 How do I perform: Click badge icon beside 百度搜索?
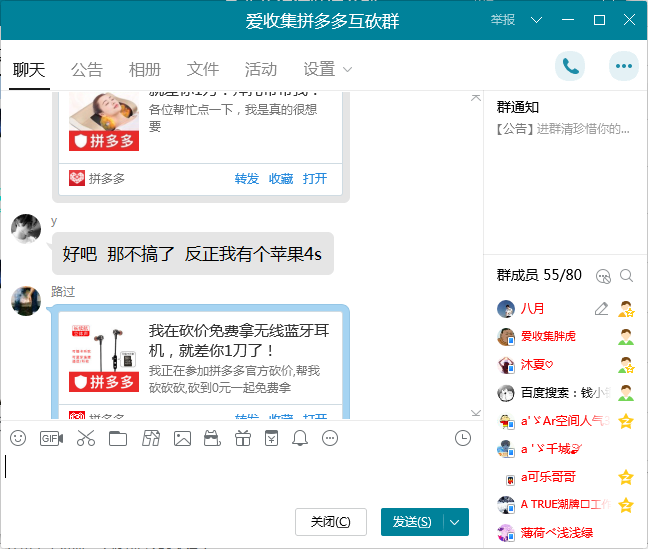coord(626,393)
